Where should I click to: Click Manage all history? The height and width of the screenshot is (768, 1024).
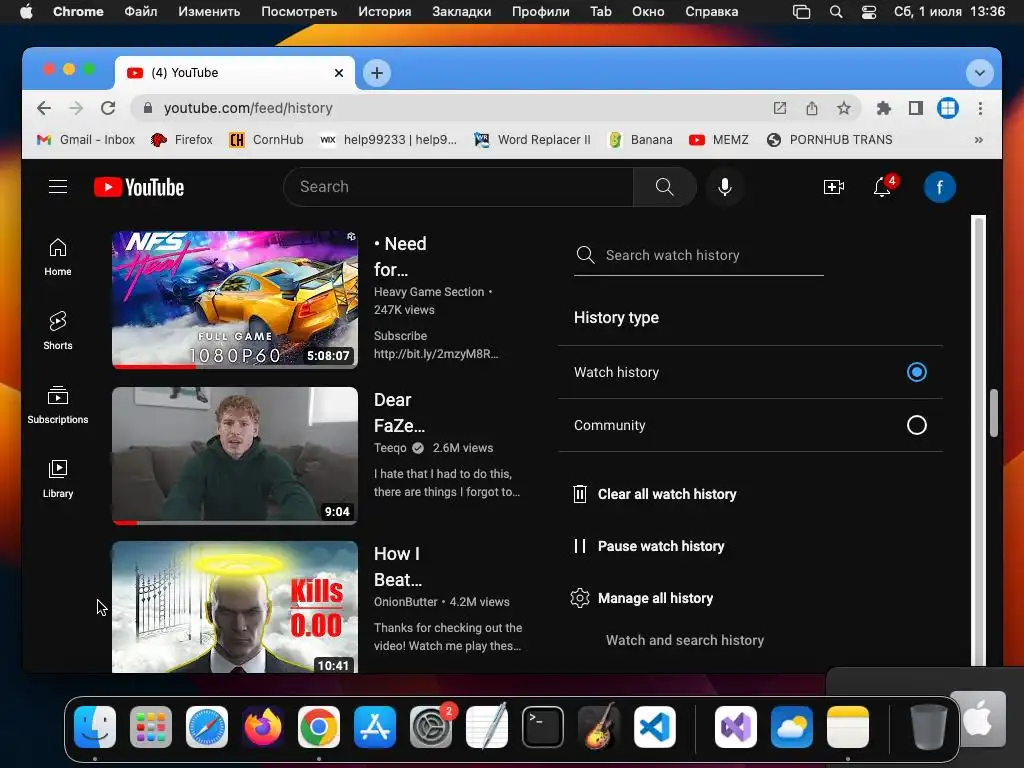click(x=655, y=598)
